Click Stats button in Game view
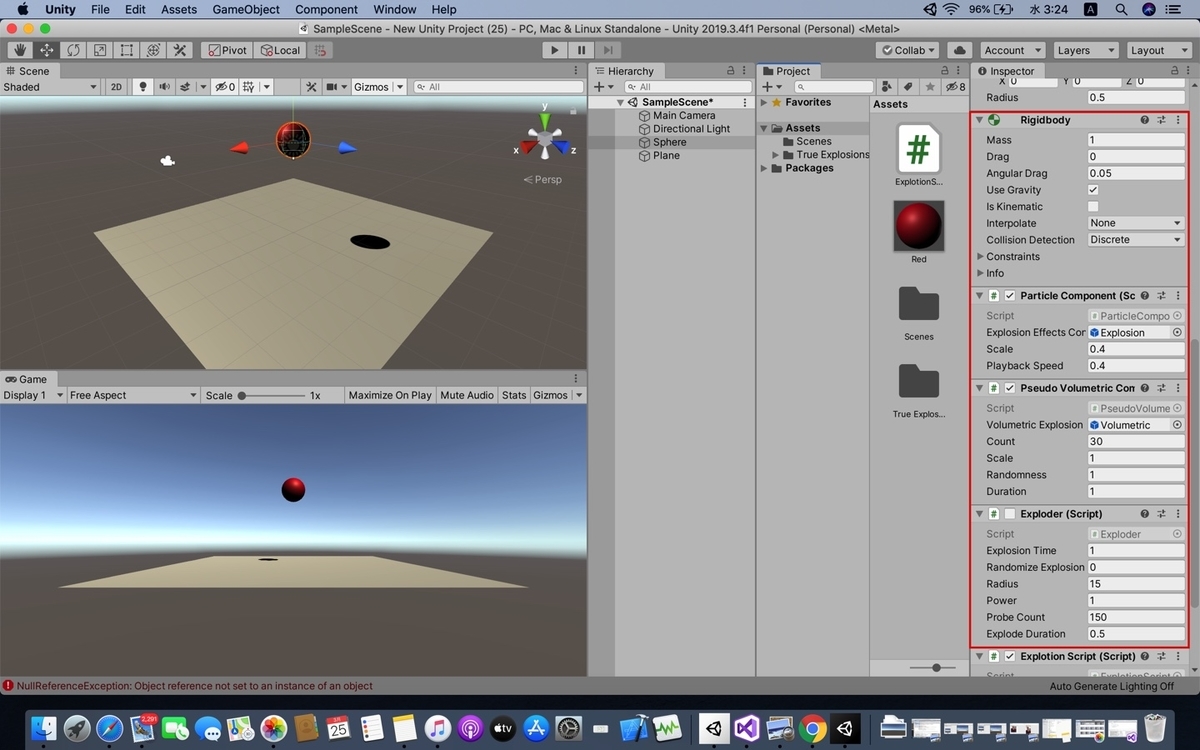The image size is (1200, 750). 514,395
